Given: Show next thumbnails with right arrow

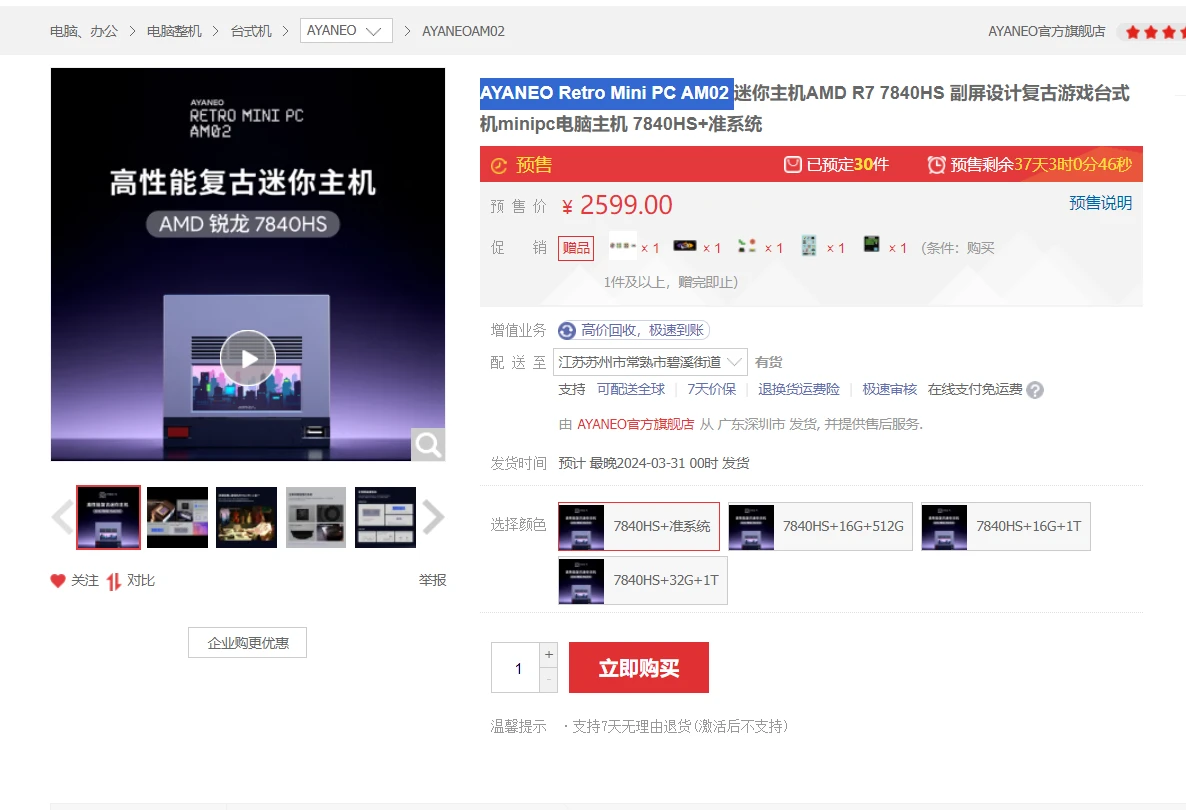Looking at the screenshot, I should [x=433, y=517].
